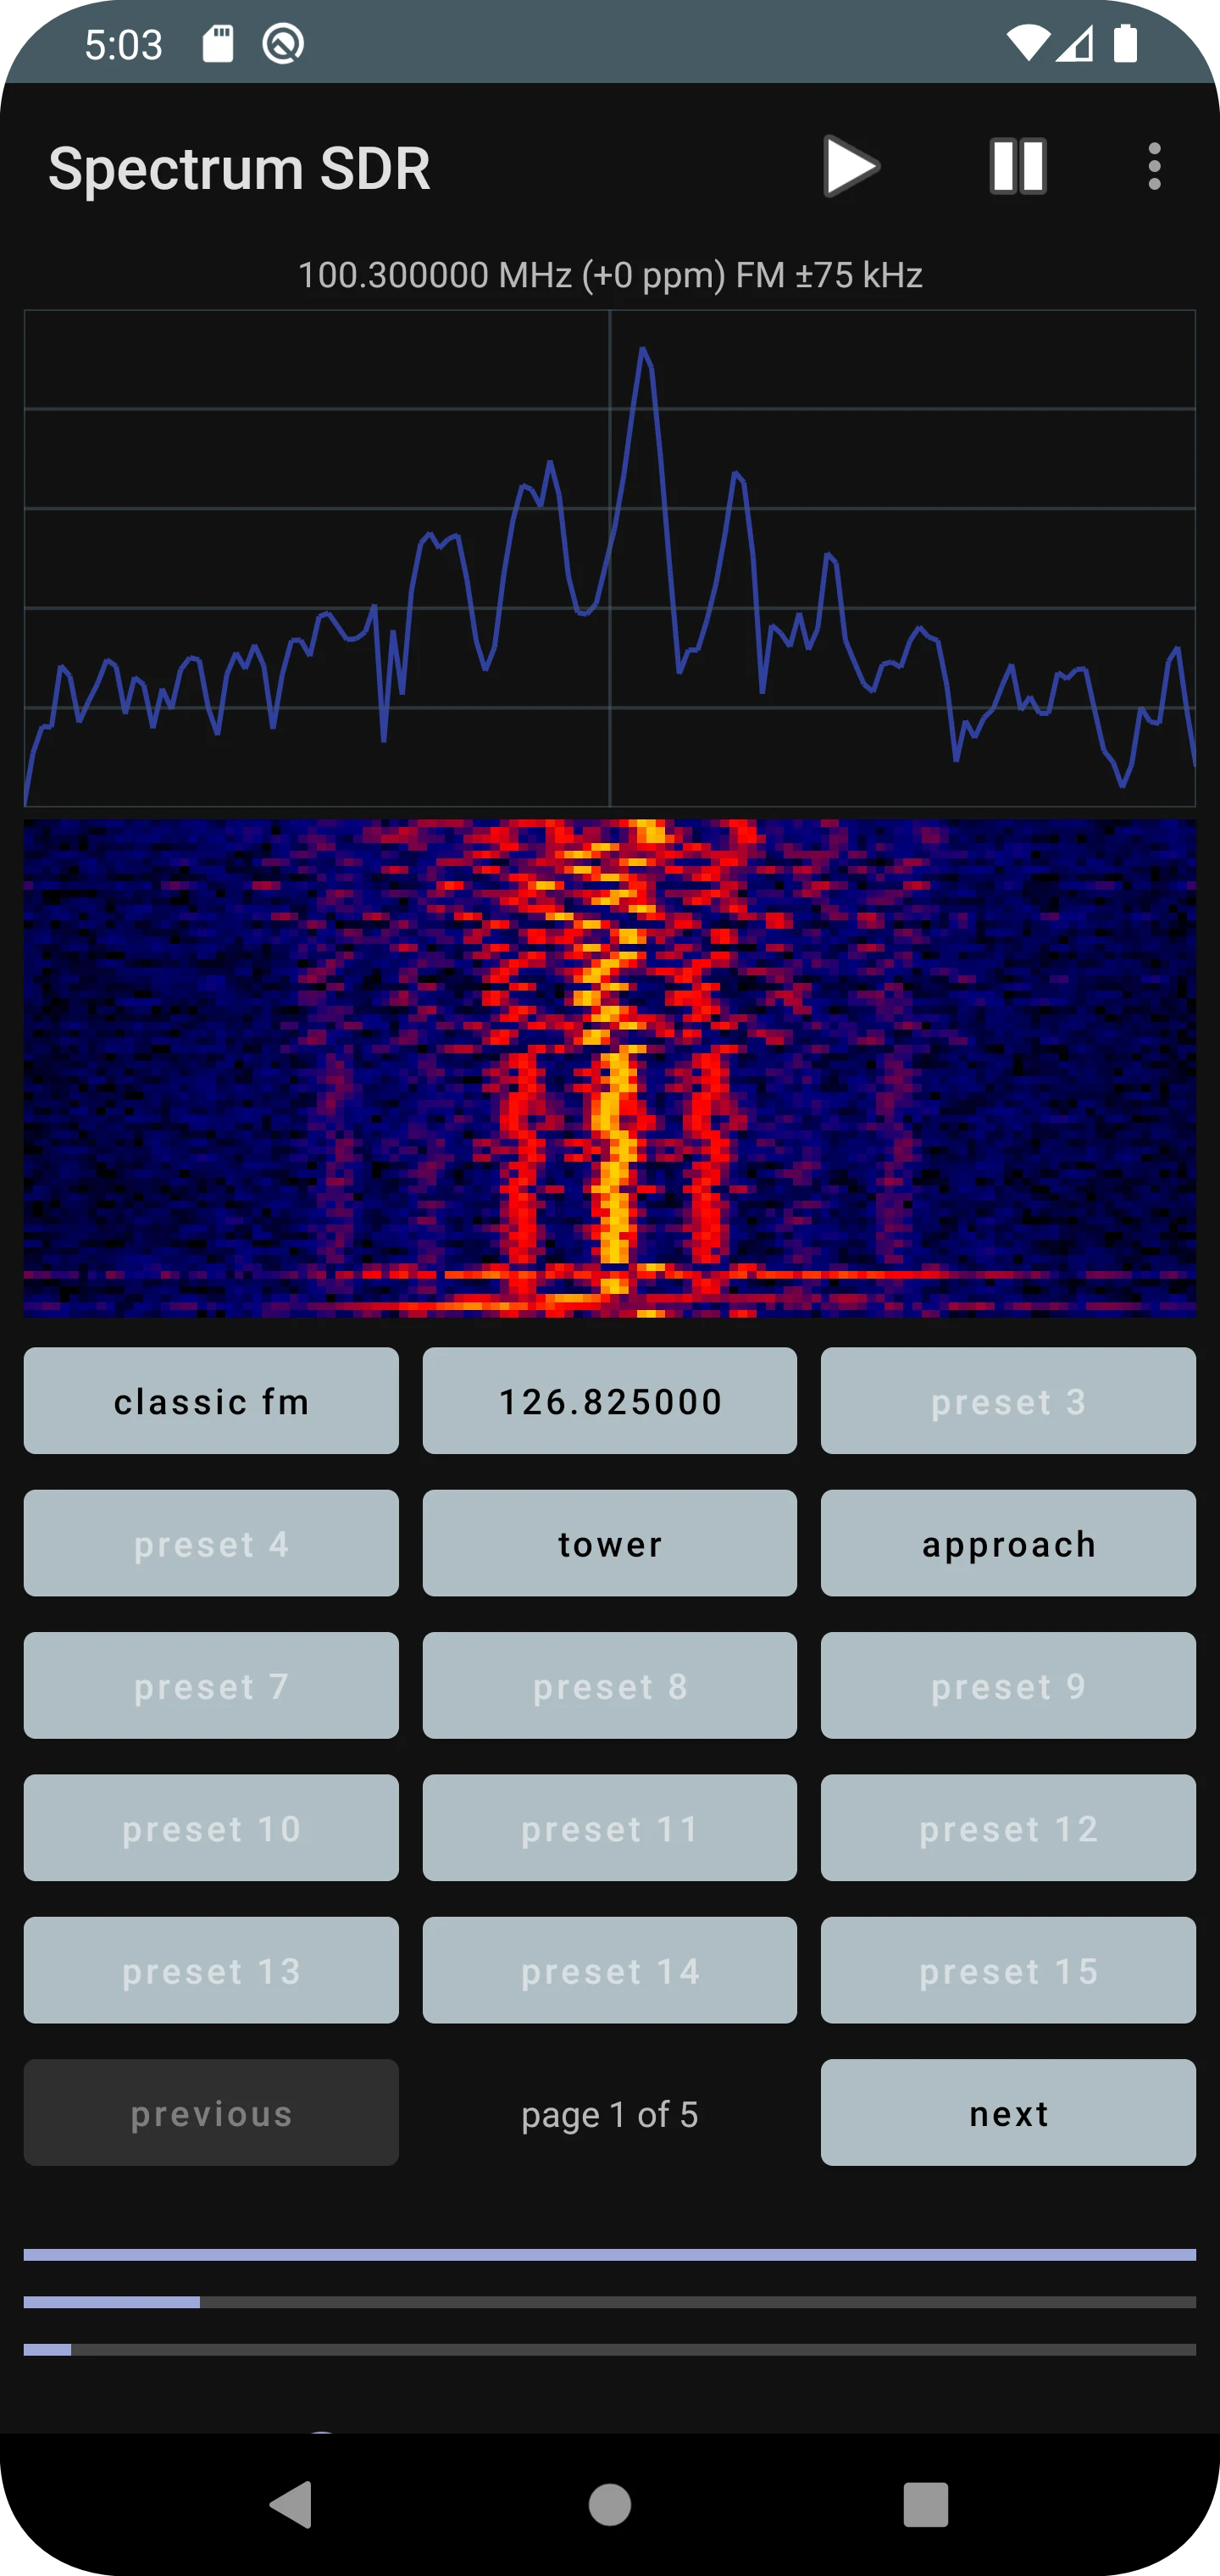
Task: Open the three-dot overflow menu
Action: (1154, 166)
